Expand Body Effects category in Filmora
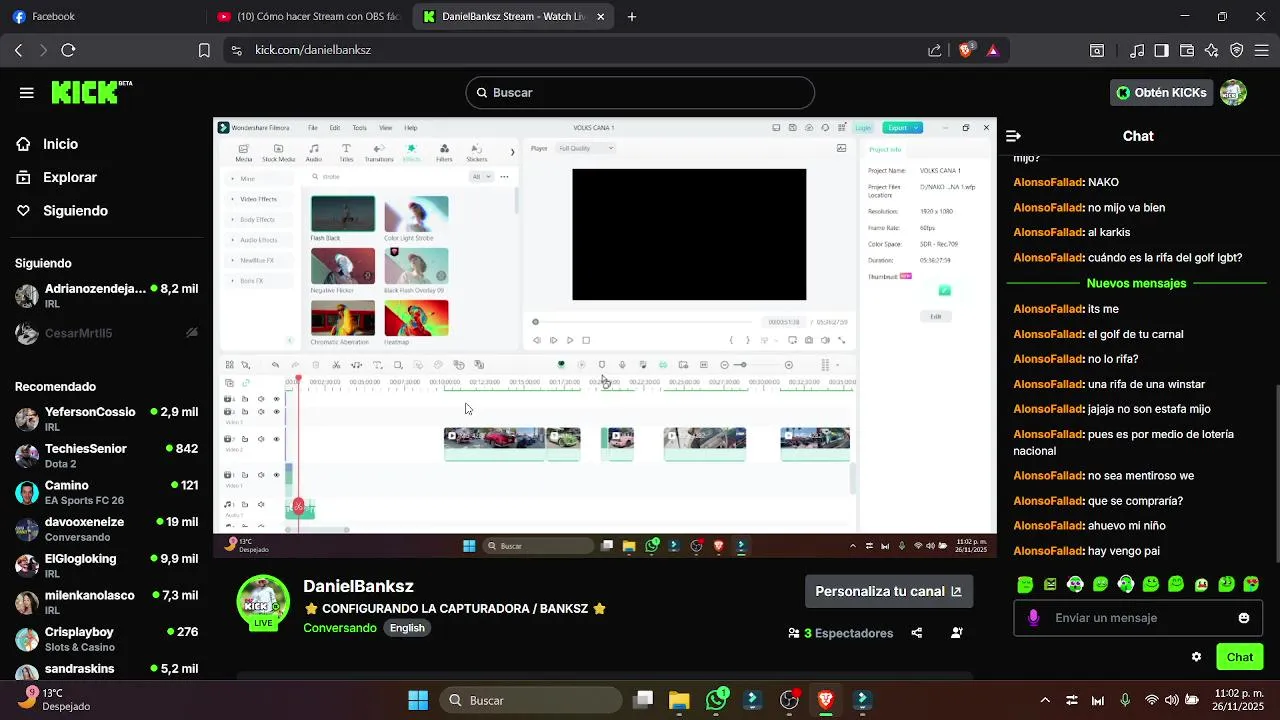 (x=260, y=219)
